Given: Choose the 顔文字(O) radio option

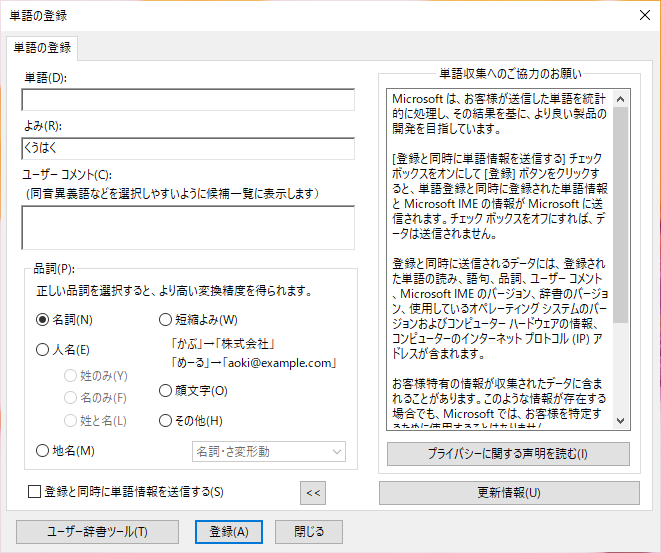Looking at the screenshot, I should [x=166, y=391].
